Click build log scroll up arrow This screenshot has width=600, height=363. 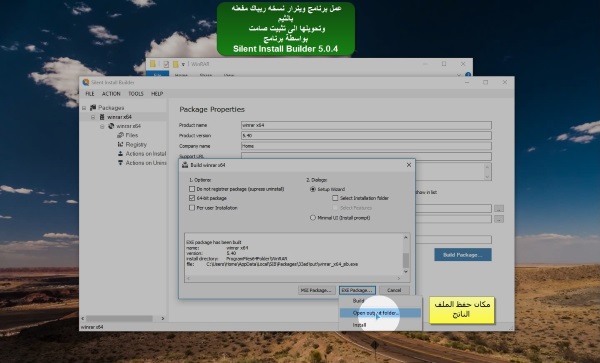pos(406,238)
